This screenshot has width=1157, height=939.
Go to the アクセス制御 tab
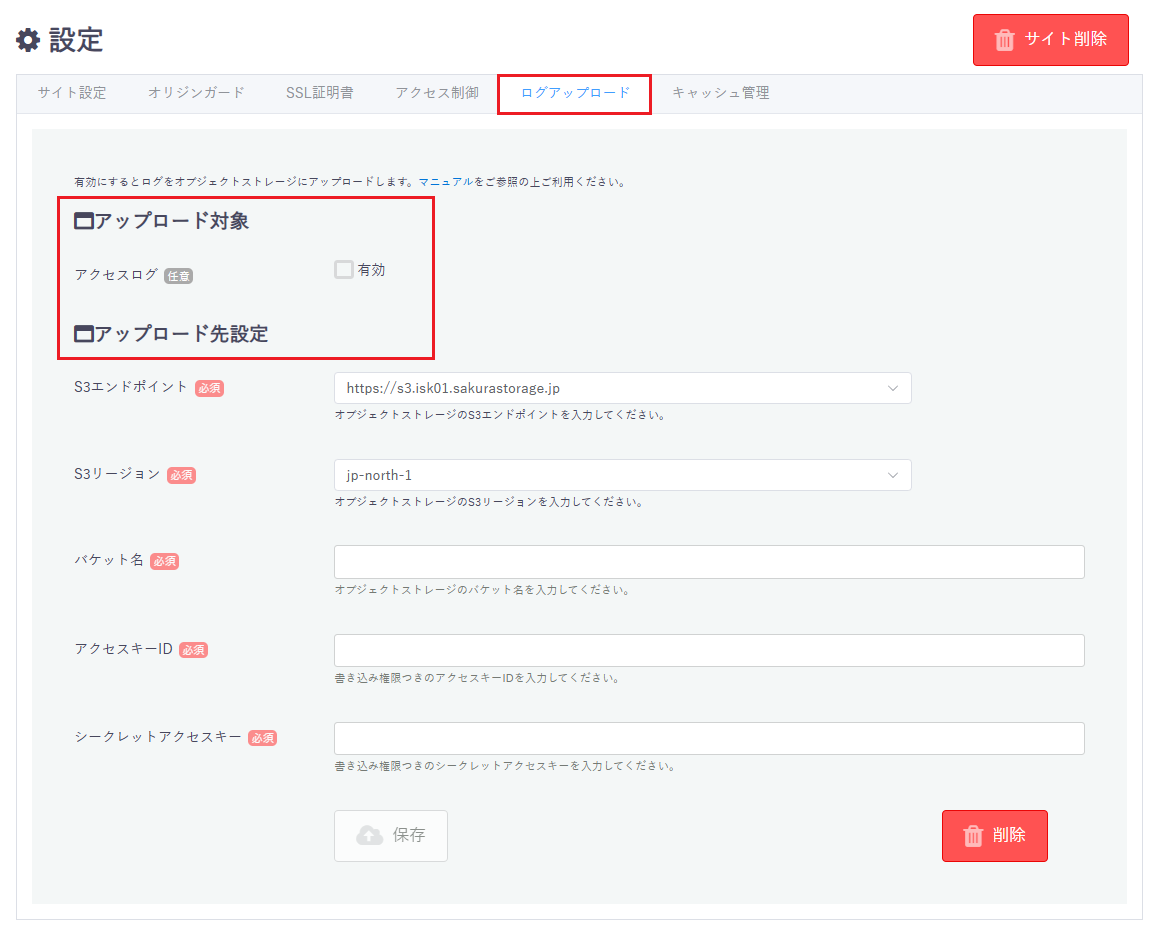(437, 93)
